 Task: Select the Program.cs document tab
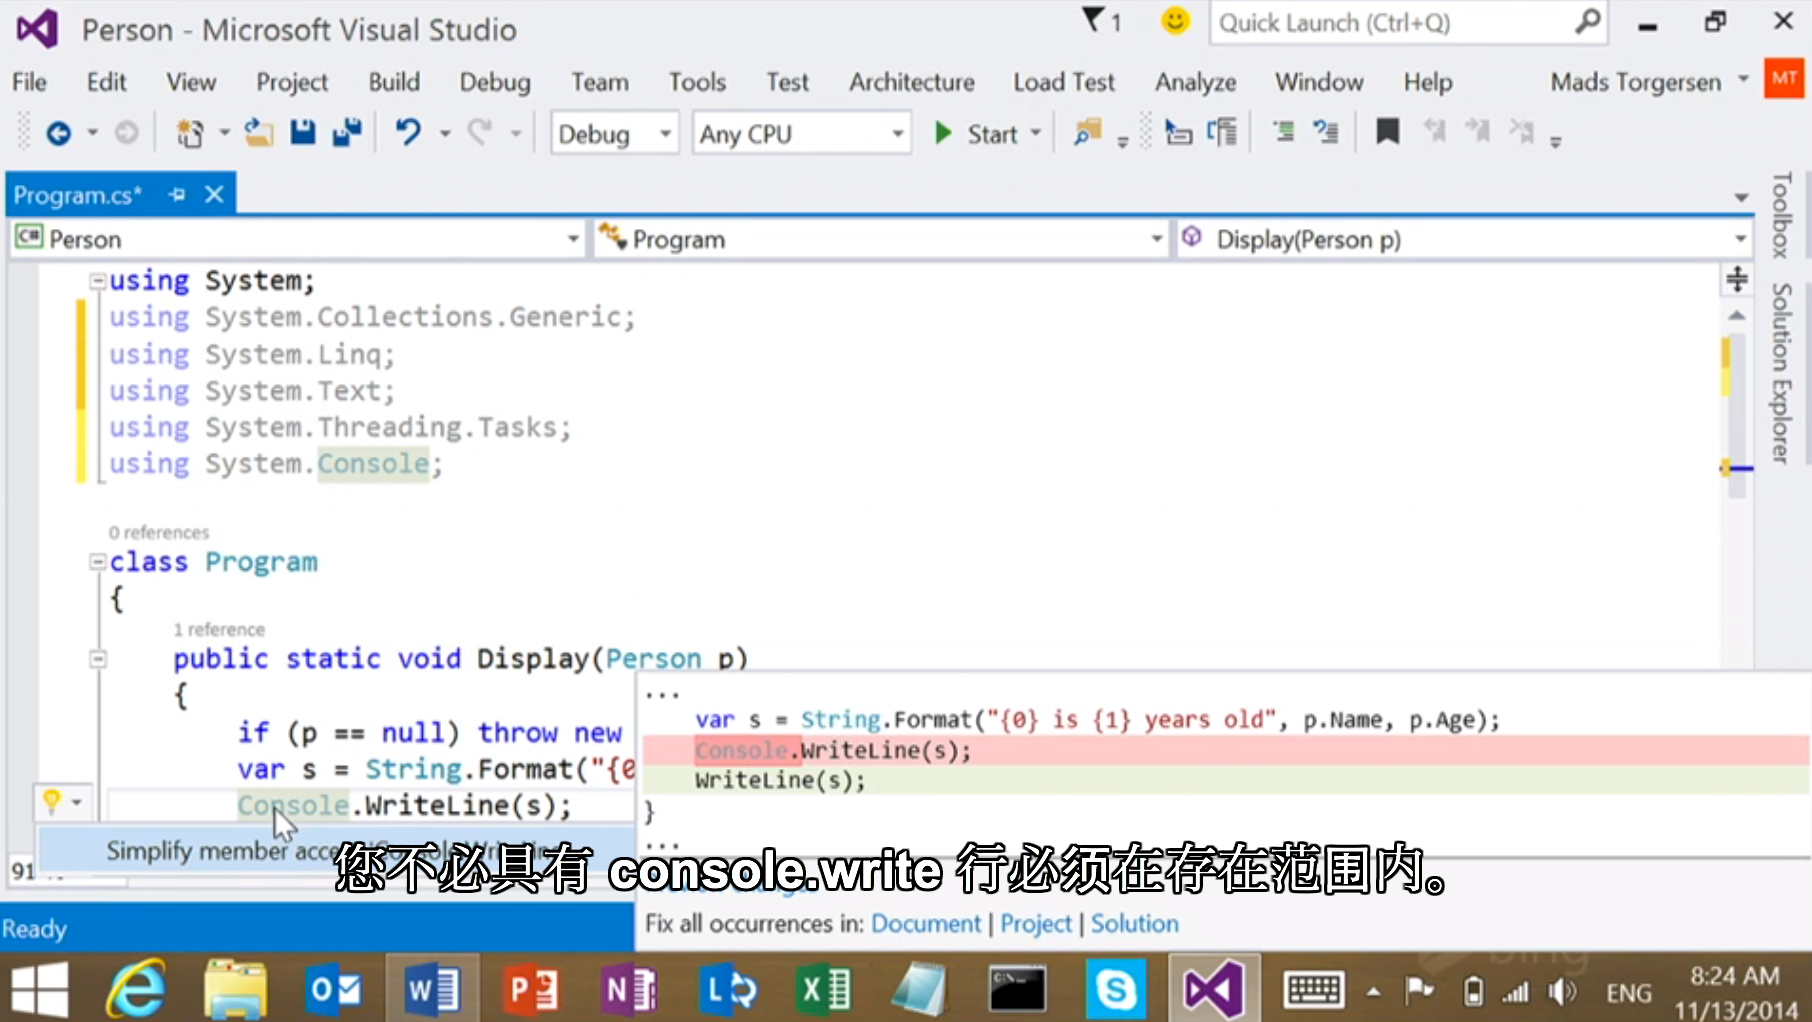click(78, 195)
